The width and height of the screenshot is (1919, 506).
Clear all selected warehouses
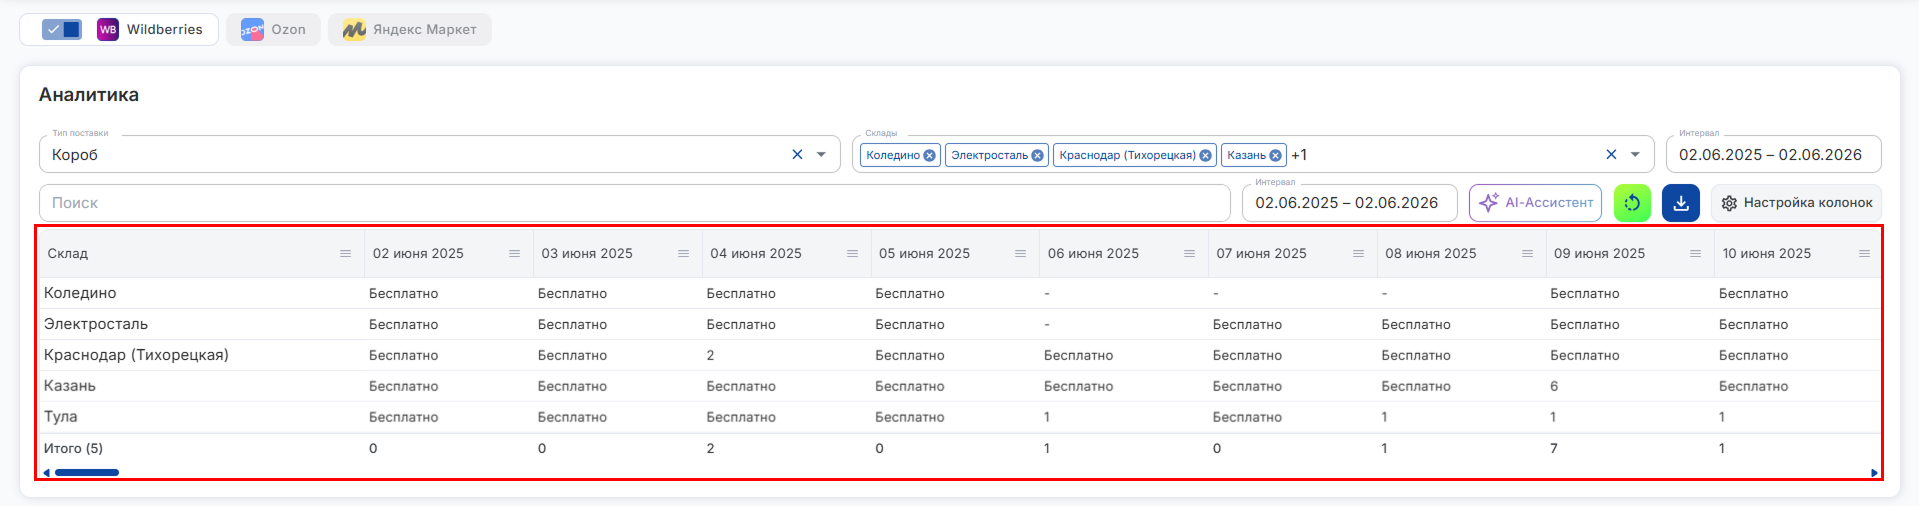[1611, 155]
